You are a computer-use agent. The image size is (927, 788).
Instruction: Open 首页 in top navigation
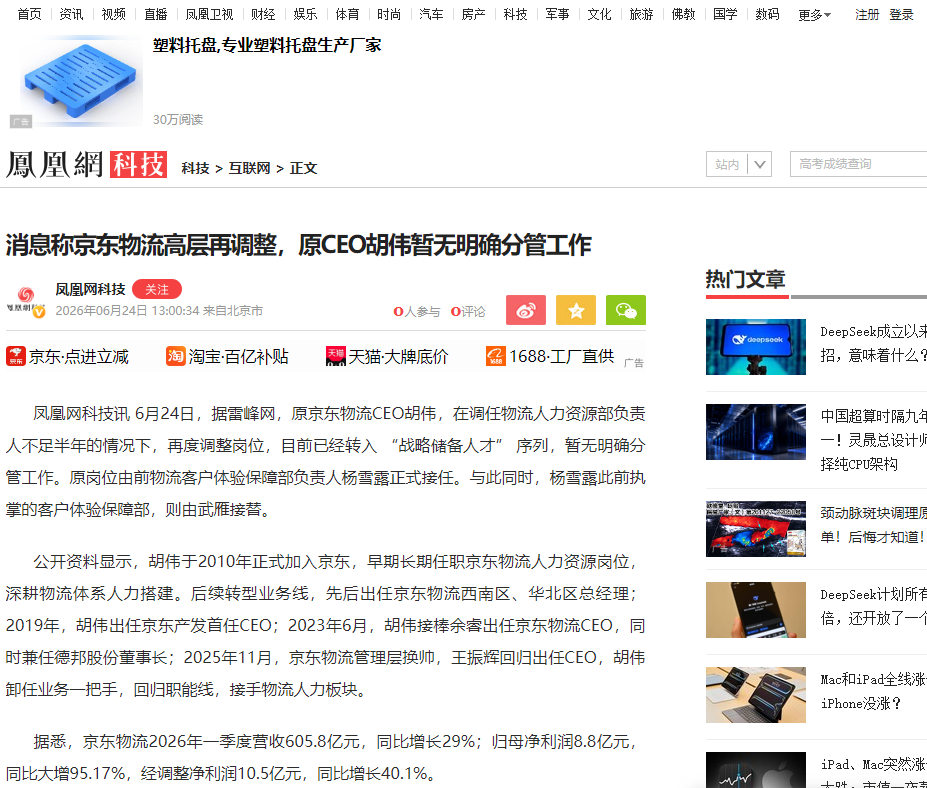coord(30,14)
